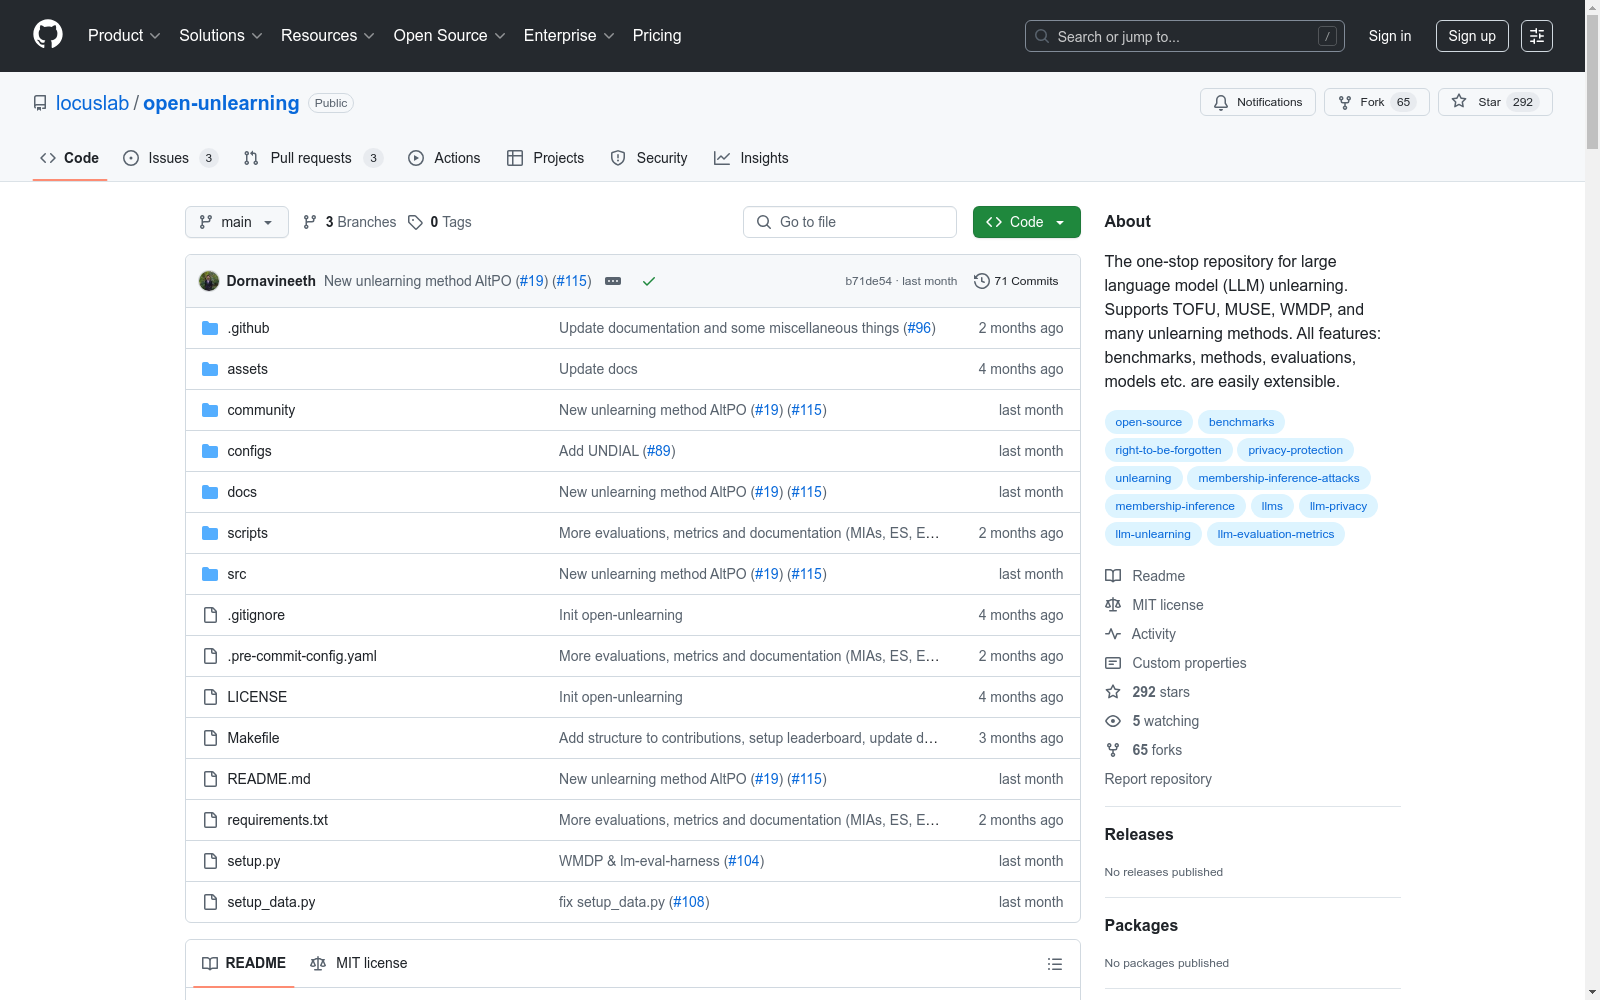Open pull request #108 link
Screen dimensions: 1600x1000
[x=689, y=902]
